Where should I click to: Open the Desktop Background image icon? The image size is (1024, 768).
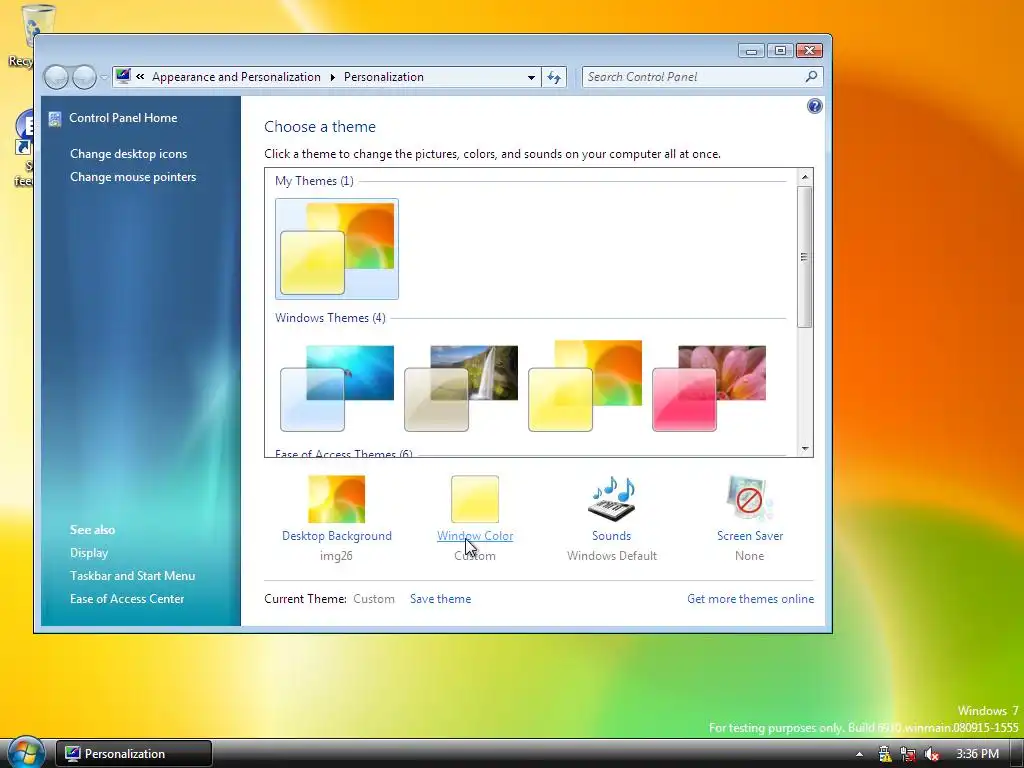pos(336,499)
